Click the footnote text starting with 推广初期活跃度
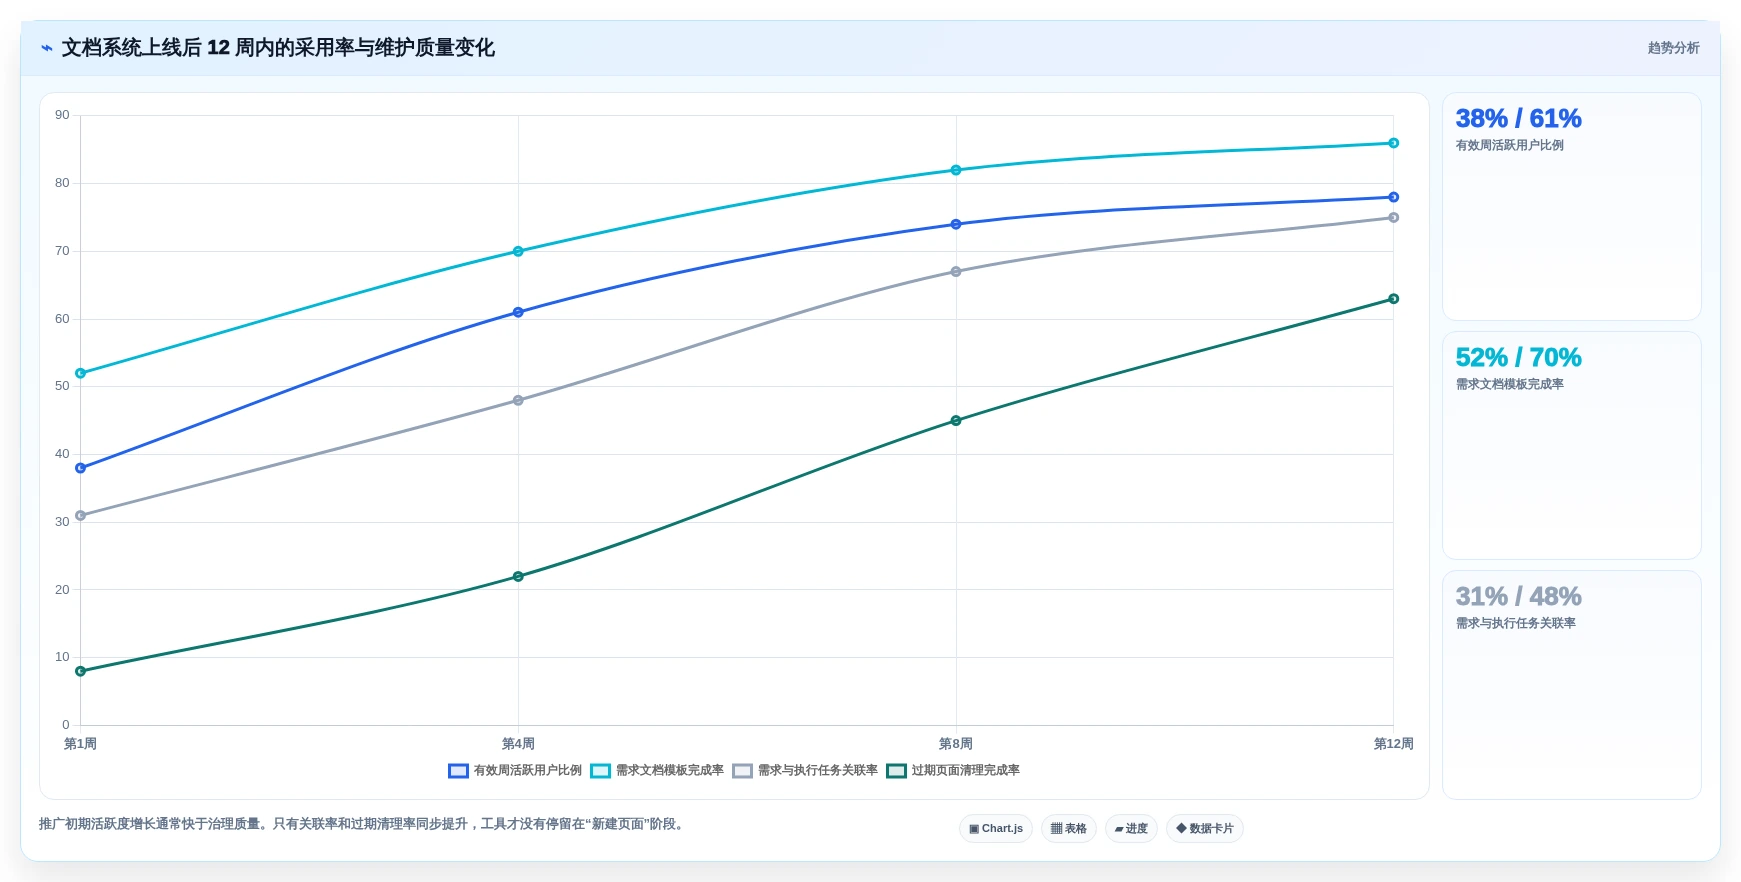Screen dimensions: 1741x882 [364, 824]
